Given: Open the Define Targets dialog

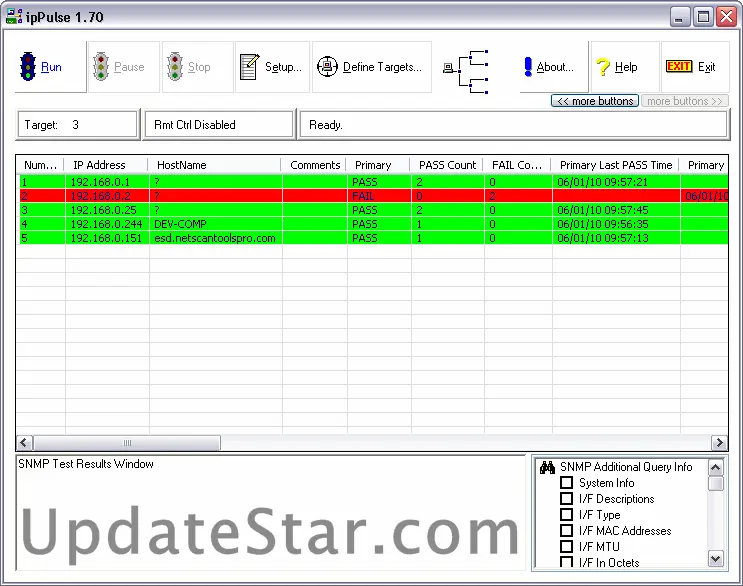Looking at the screenshot, I should tap(372, 67).
